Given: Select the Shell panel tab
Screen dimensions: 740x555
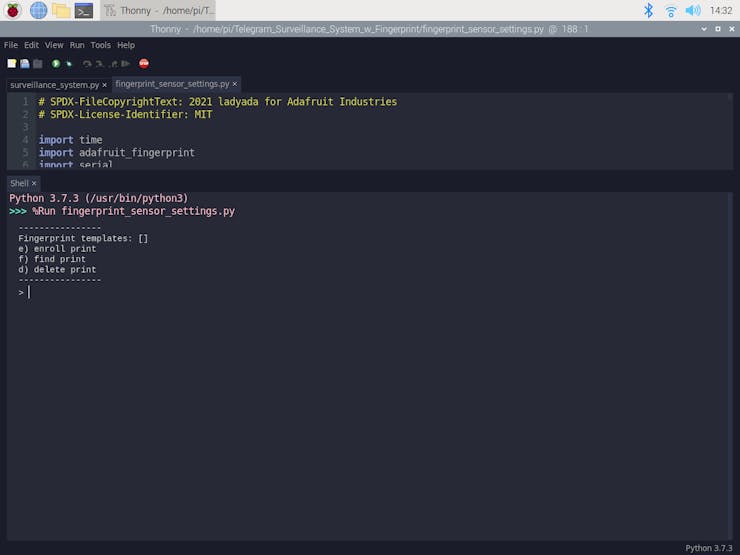Looking at the screenshot, I should tap(19, 183).
